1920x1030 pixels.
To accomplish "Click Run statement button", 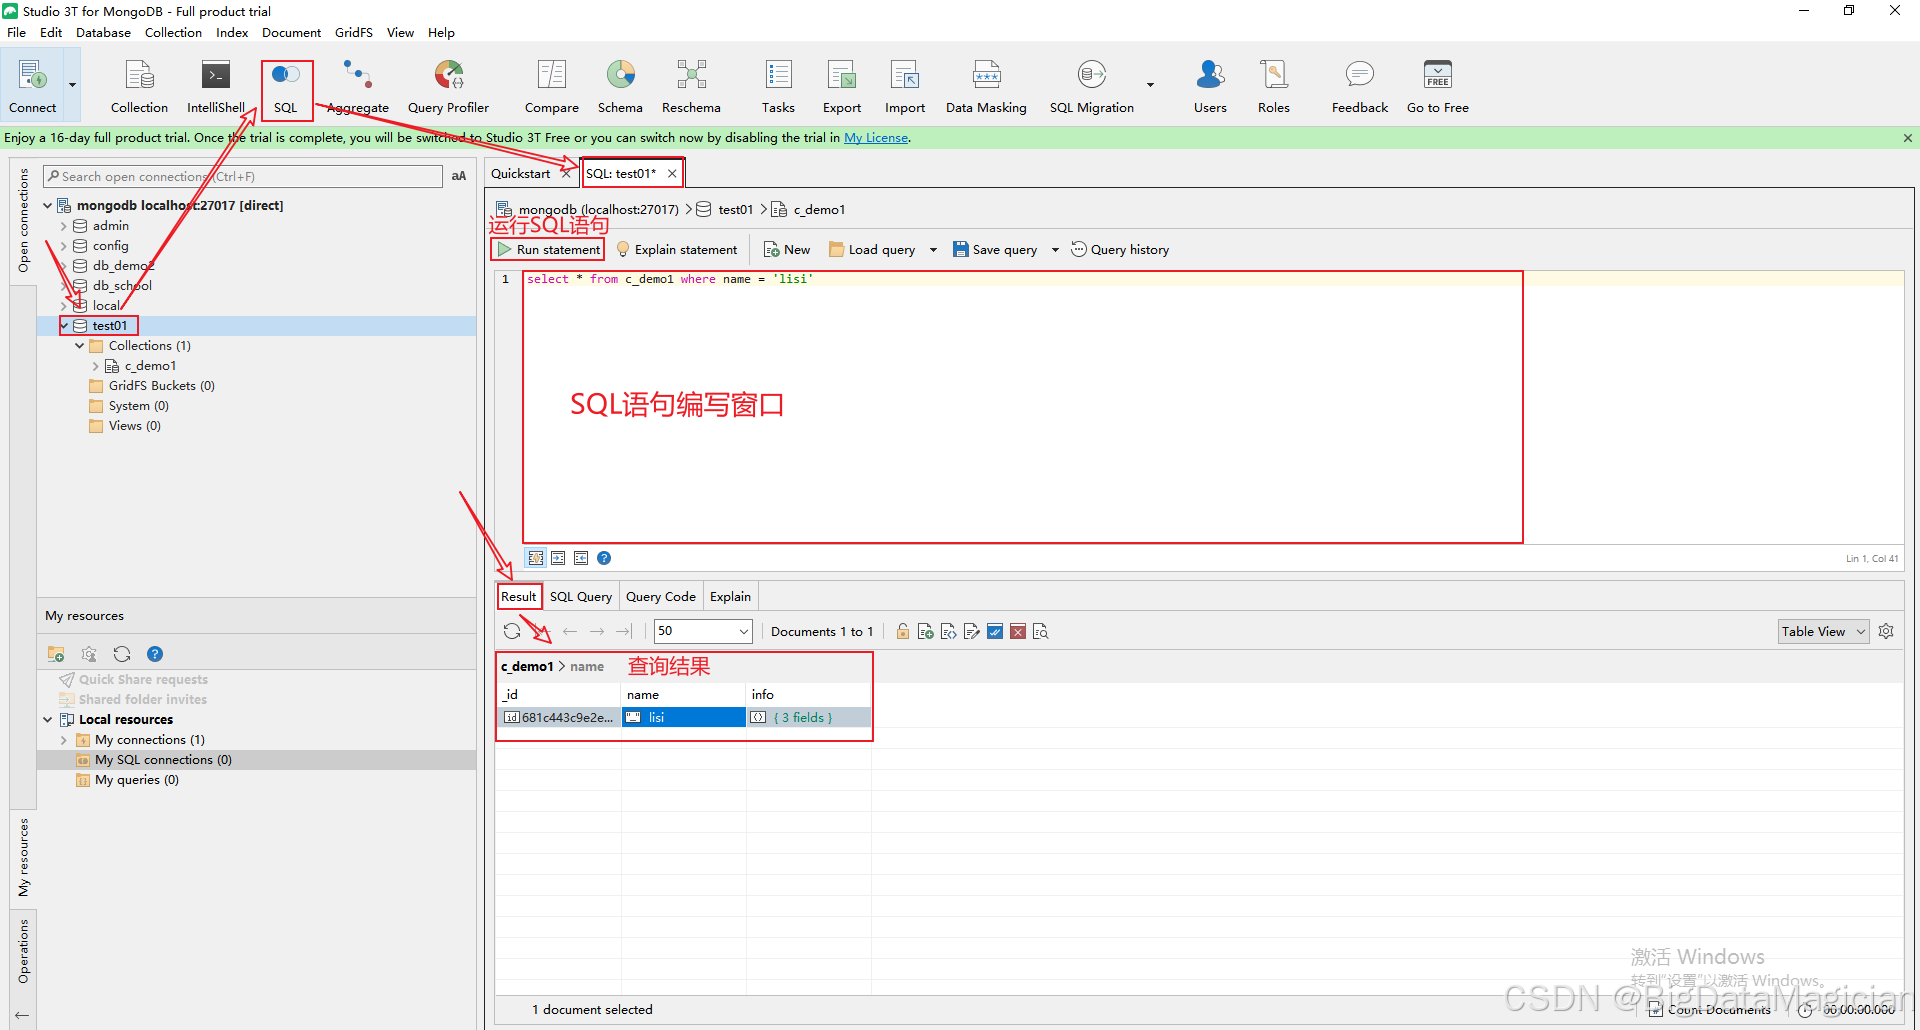I will [x=548, y=250].
